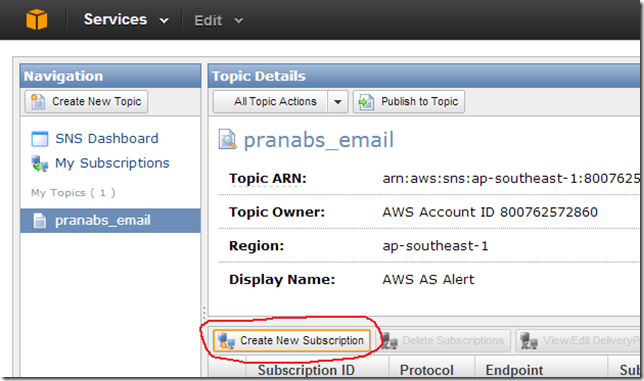This screenshot has height=381, width=644.
Task: Click the SNS Dashboard window icon
Action: pyautogui.click(x=40, y=139)
